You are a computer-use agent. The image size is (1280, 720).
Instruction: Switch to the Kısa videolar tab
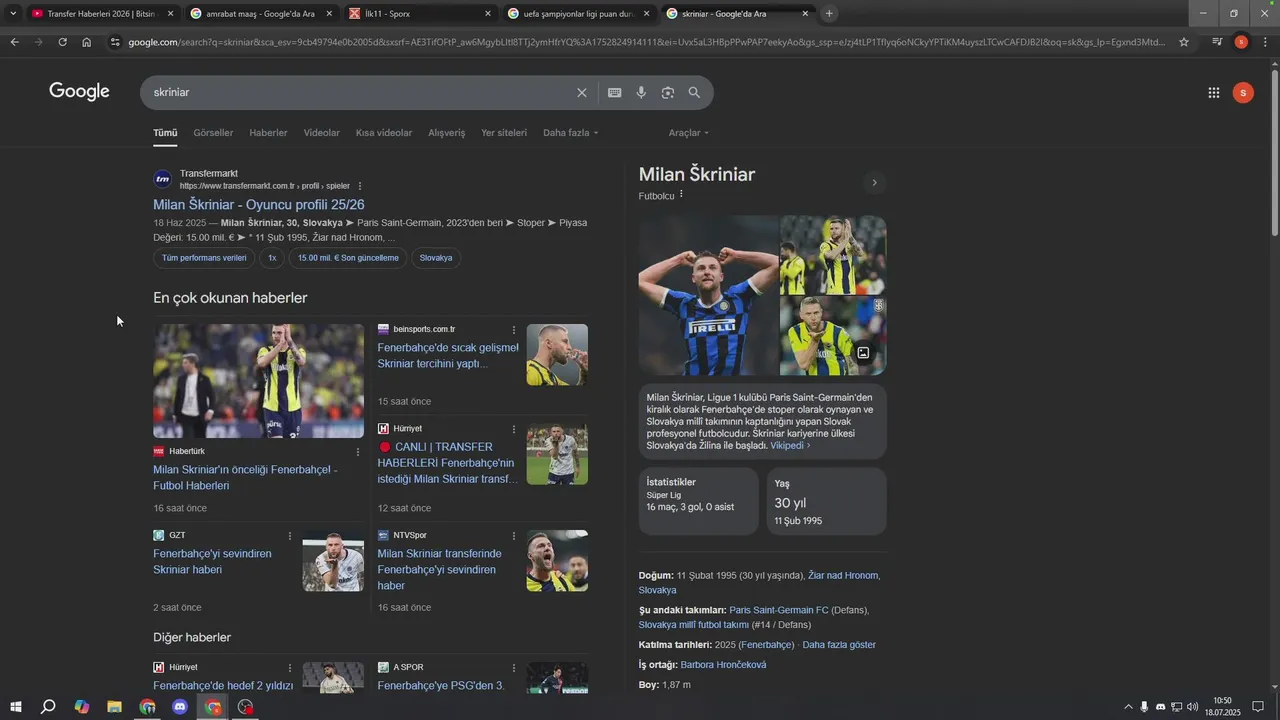384,133
